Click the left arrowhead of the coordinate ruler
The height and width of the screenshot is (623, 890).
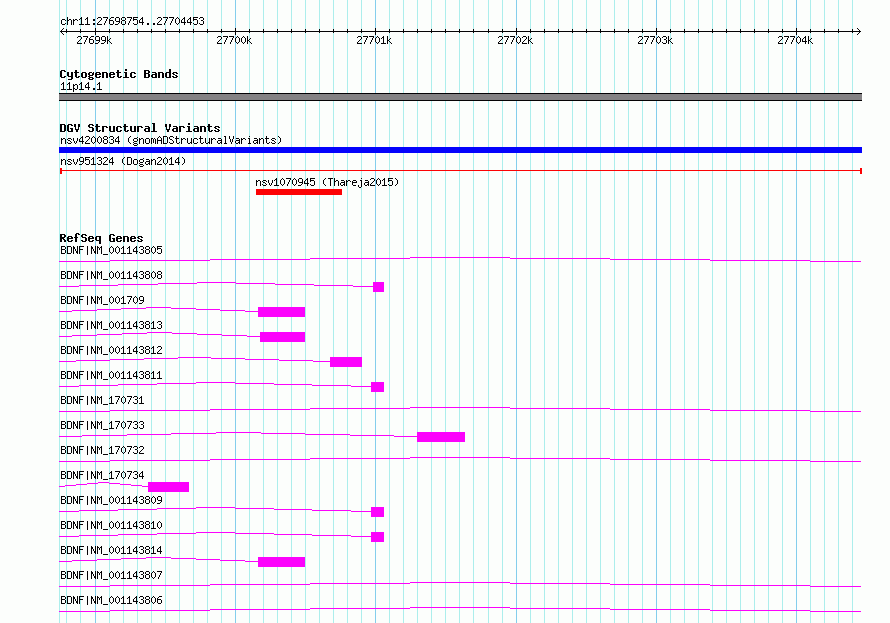(62, 32)
